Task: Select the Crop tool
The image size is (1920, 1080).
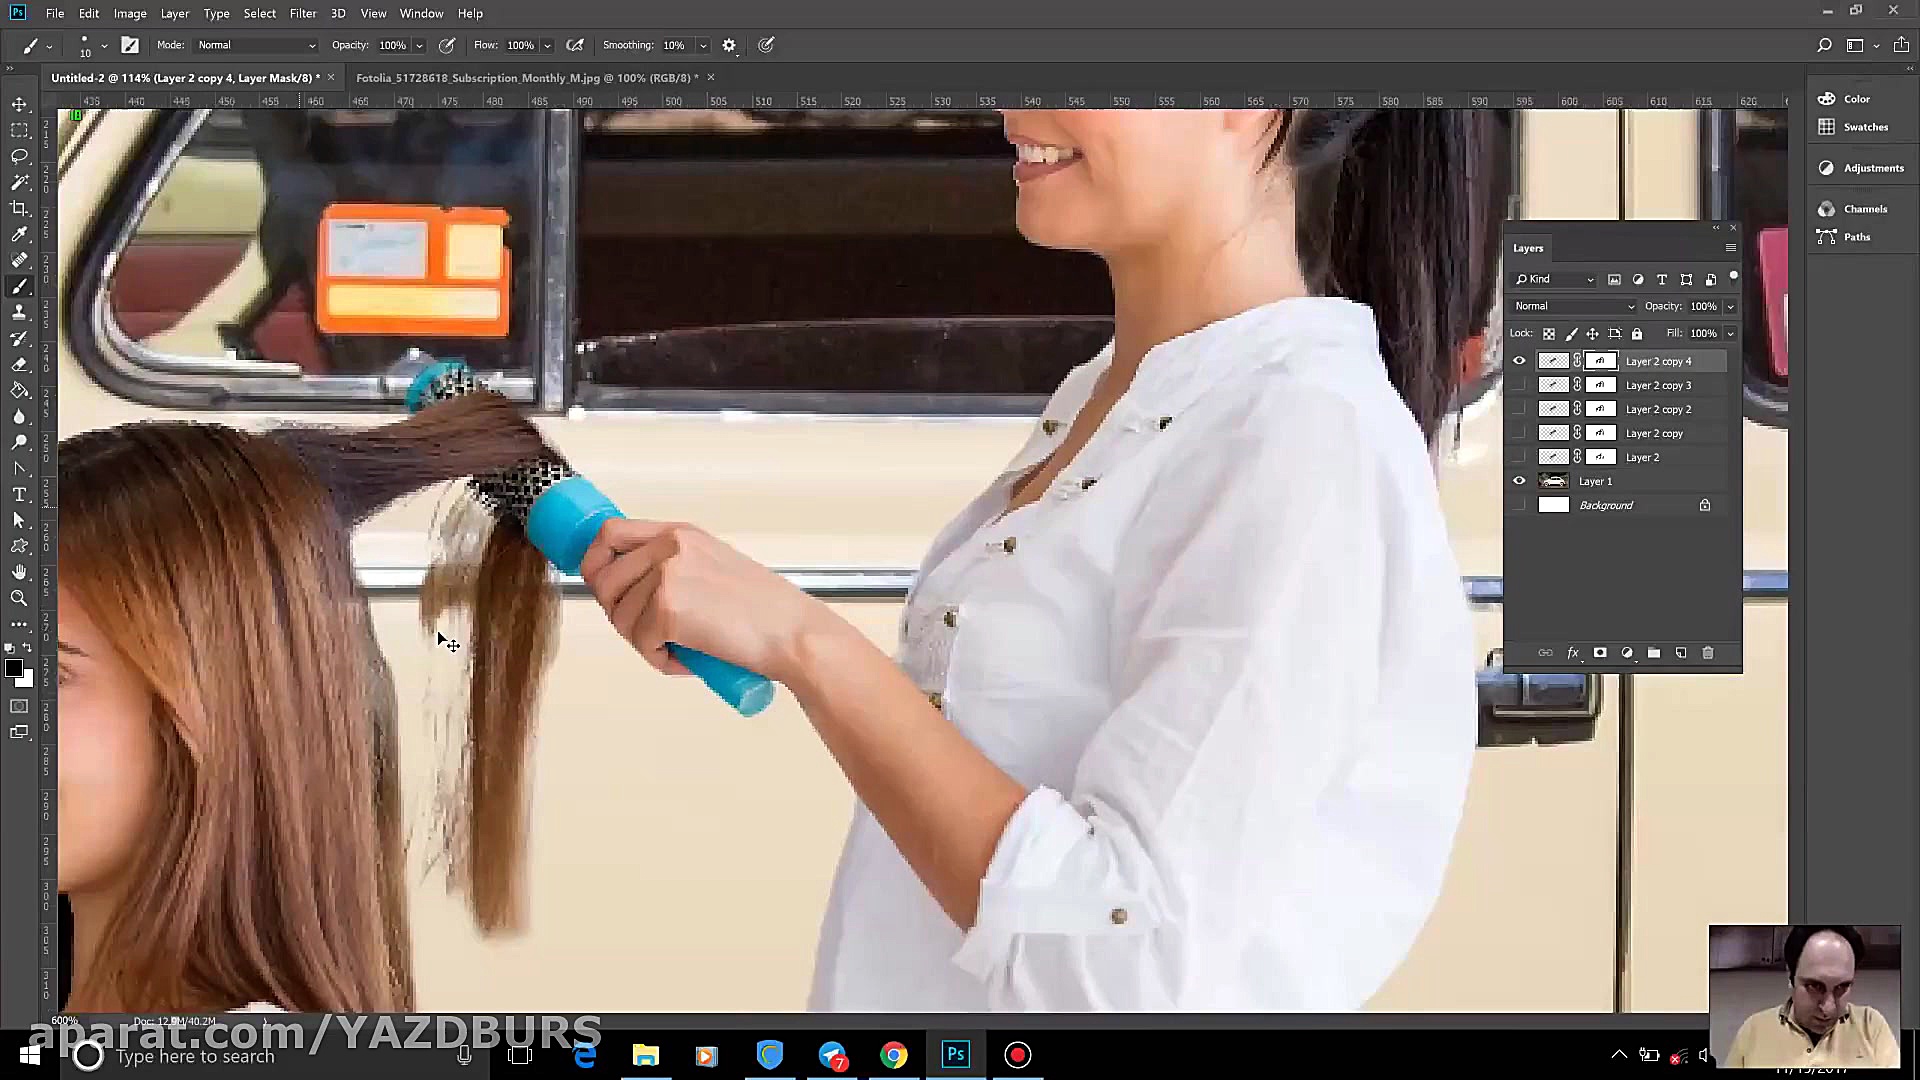Action: (x=19, y=208)
